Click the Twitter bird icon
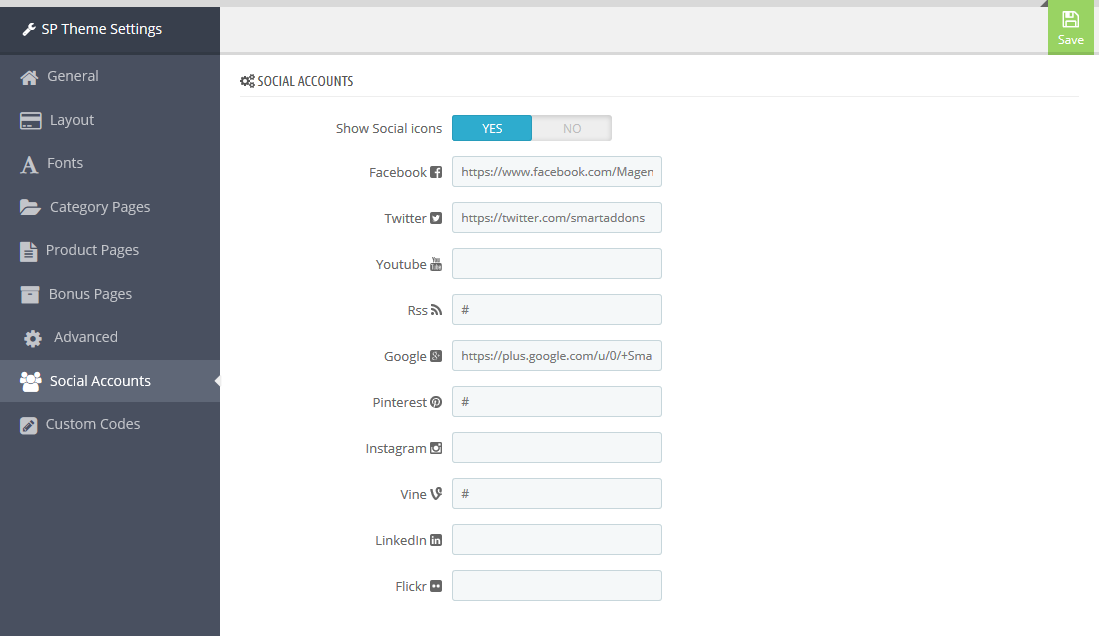1099x636 pixels. tap(436, 218)
